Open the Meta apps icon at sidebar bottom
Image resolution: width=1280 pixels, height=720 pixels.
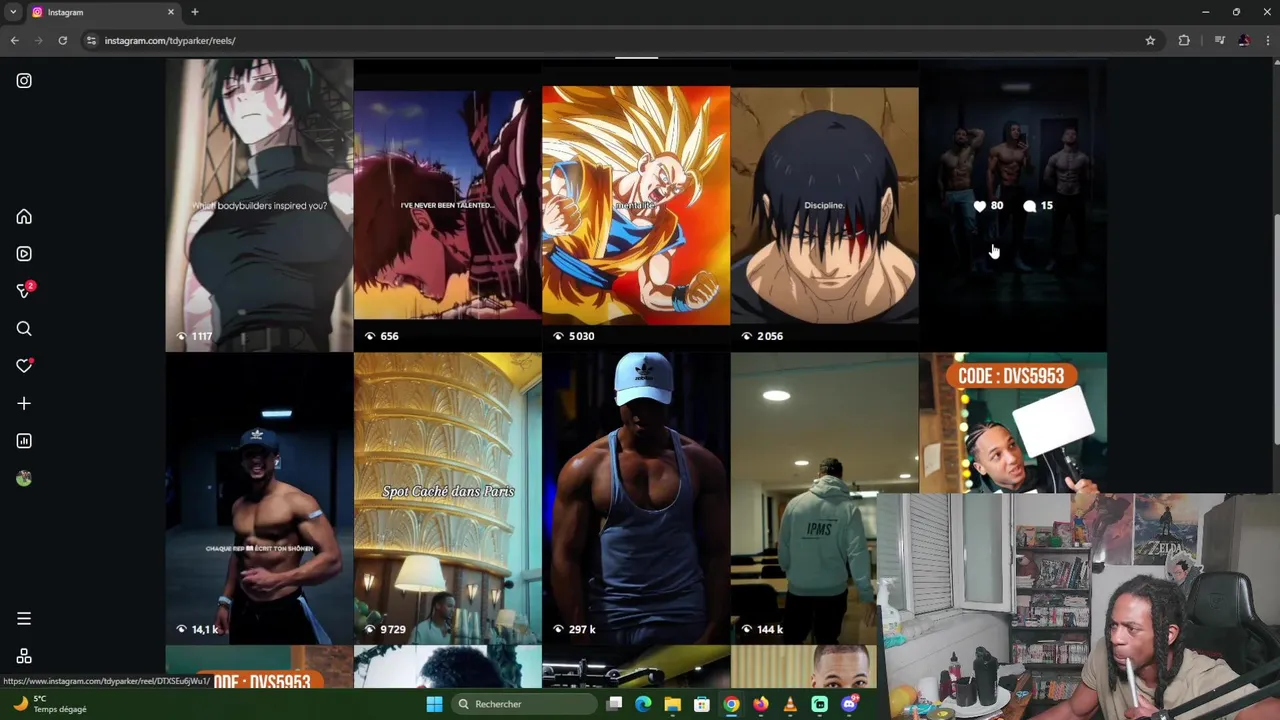pyautogui.click(x=24, y=656)
